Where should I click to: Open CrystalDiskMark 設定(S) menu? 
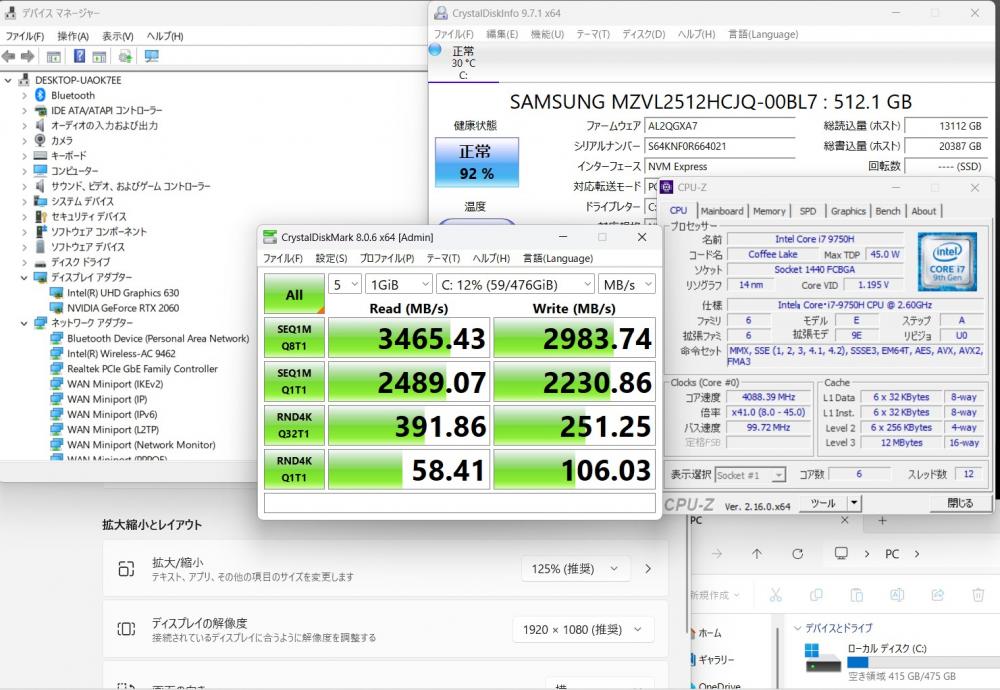coord(331,258)
